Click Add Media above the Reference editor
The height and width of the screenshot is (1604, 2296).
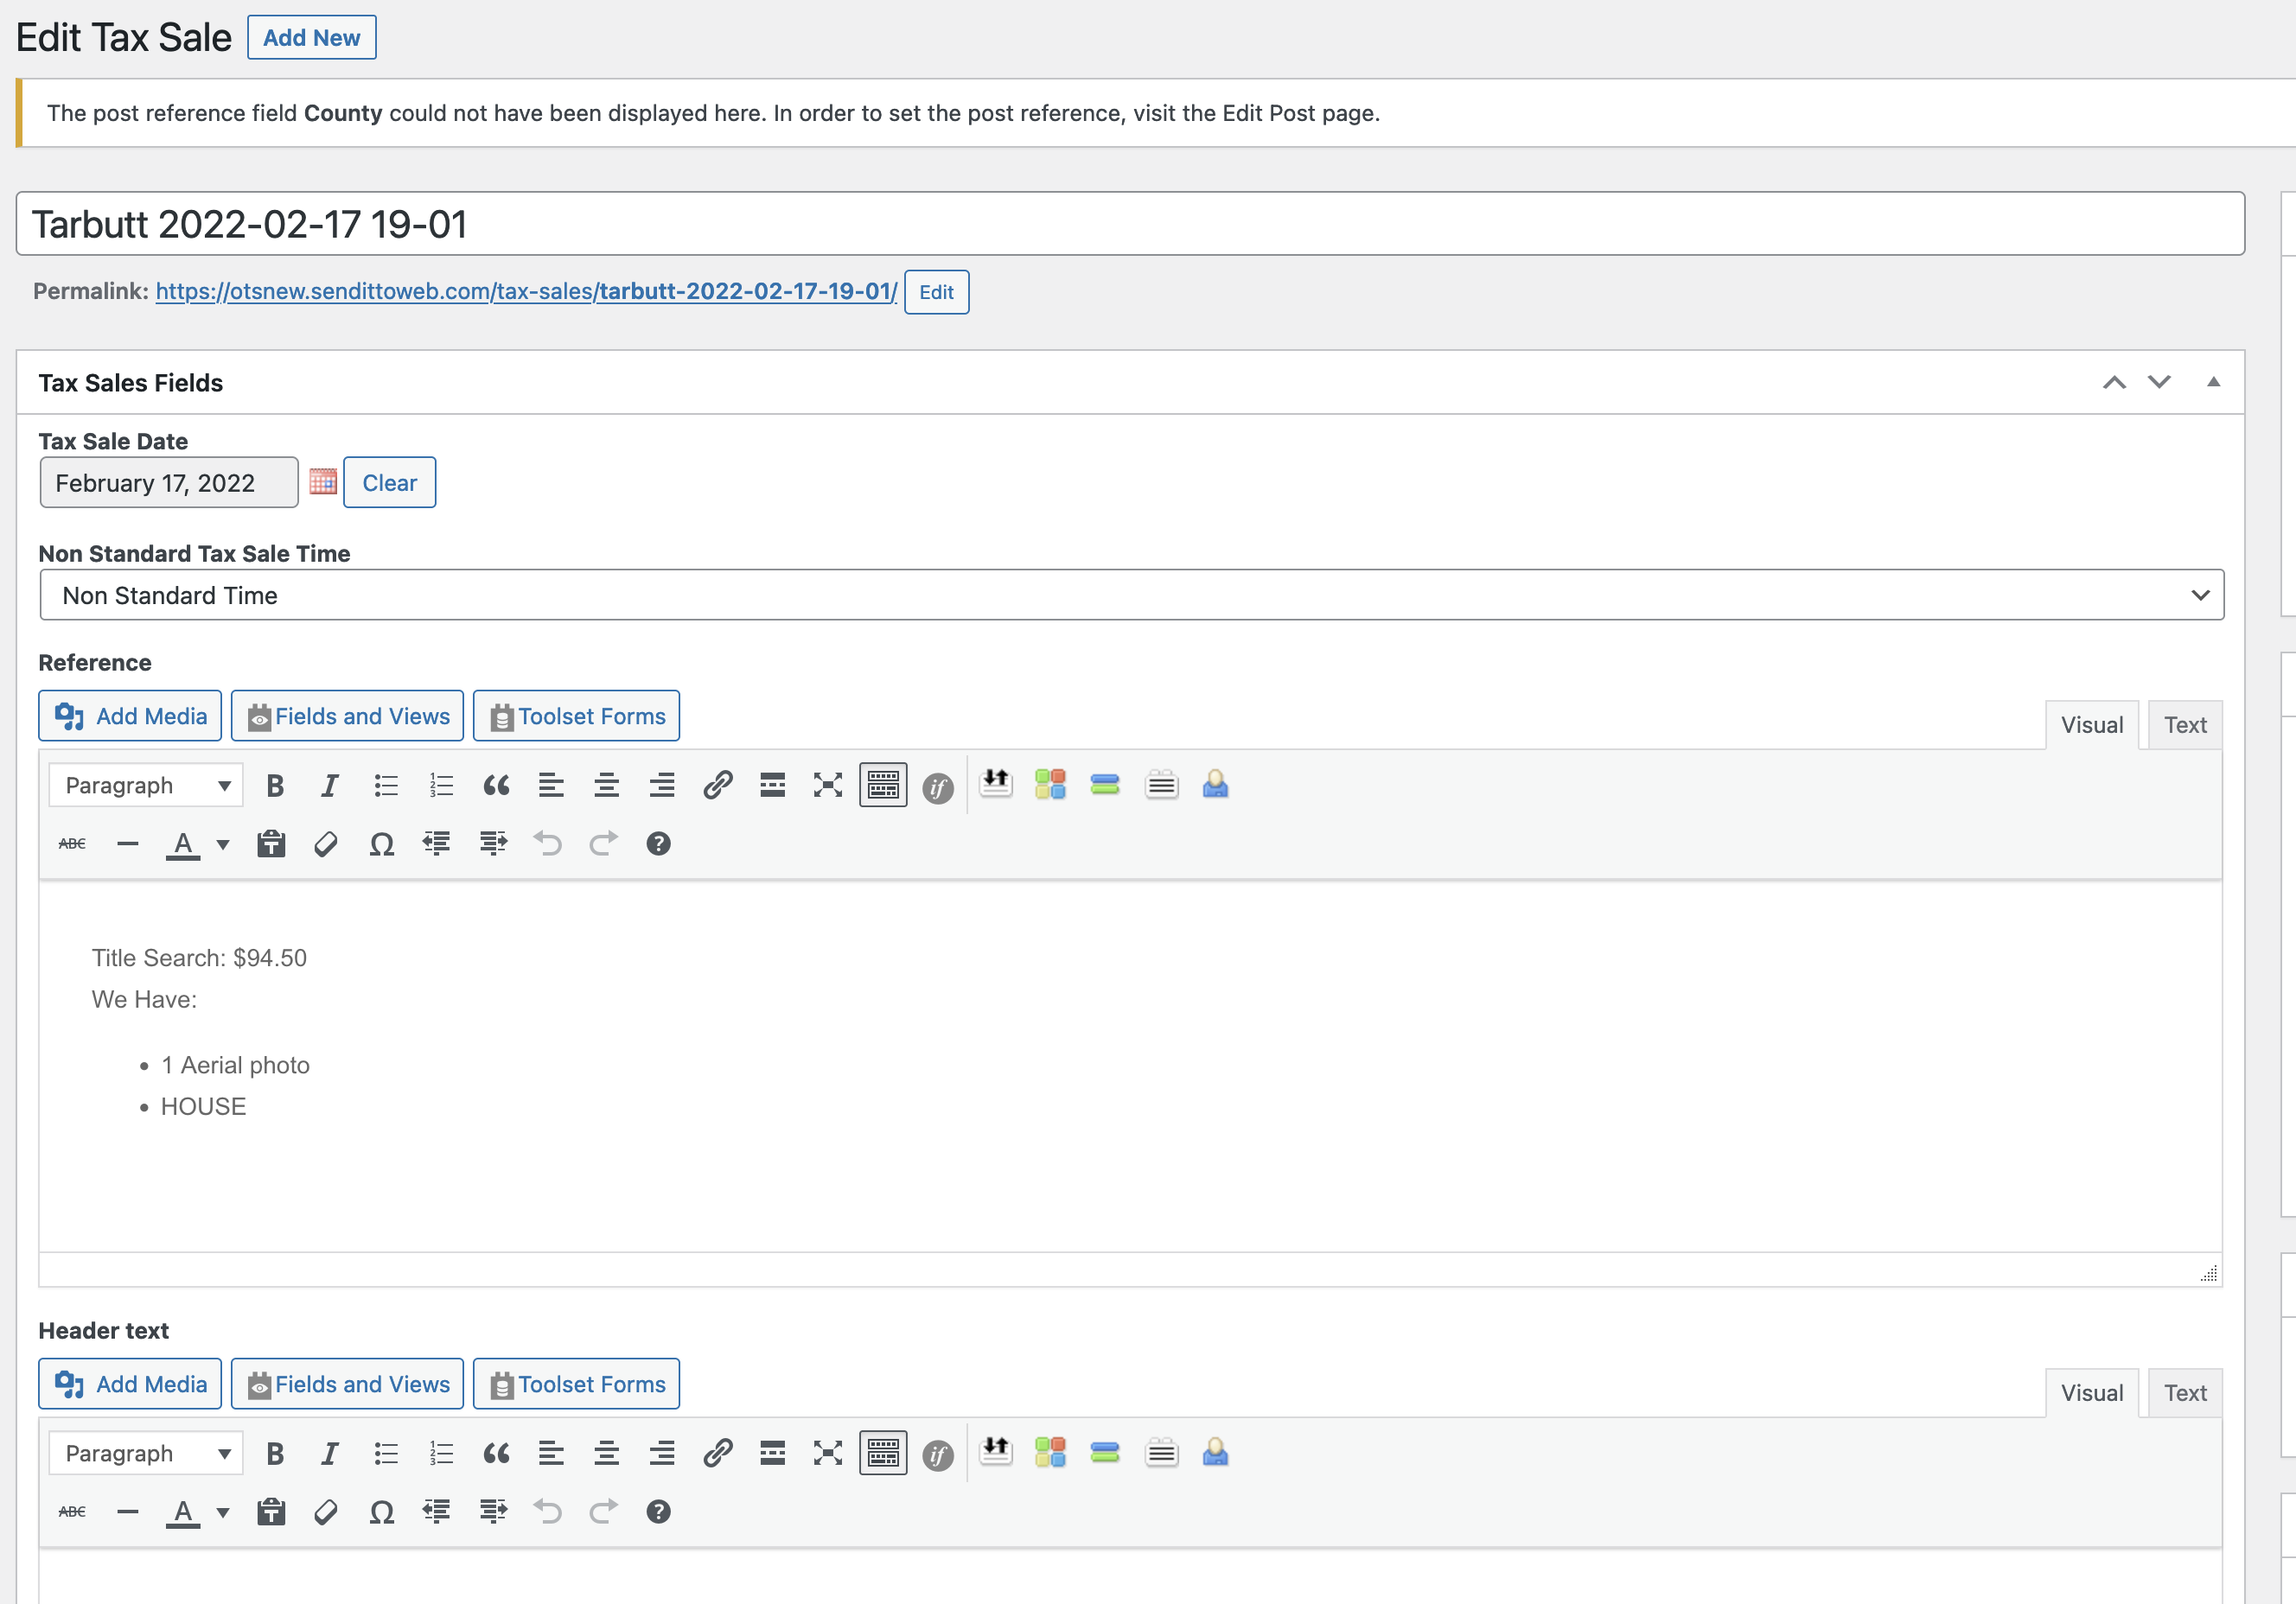(130, 716)
